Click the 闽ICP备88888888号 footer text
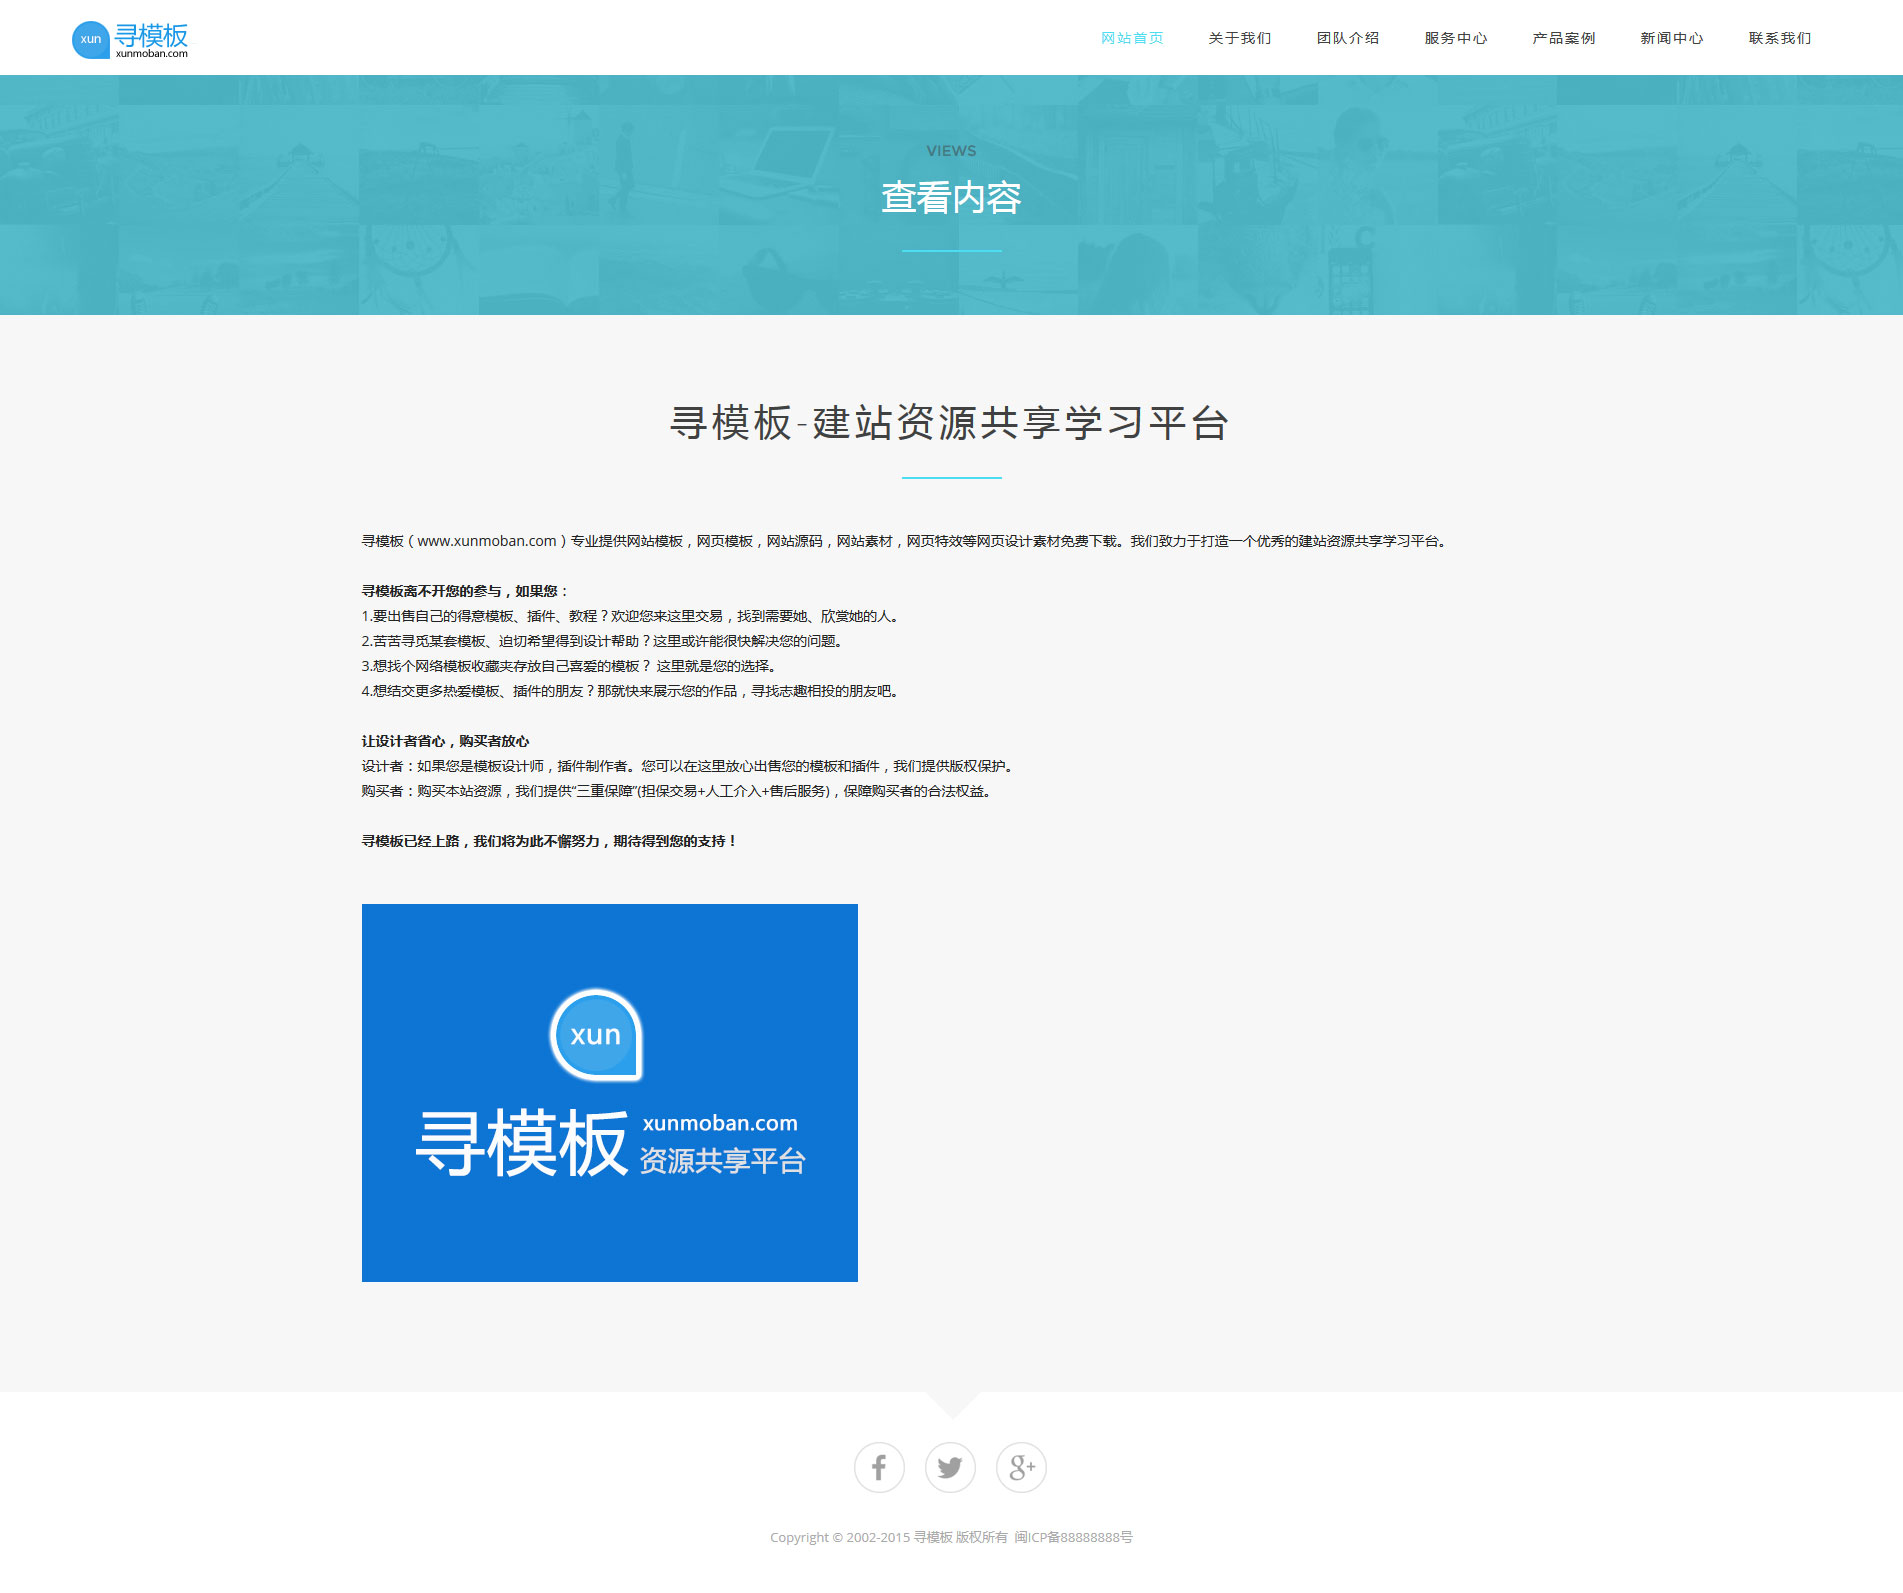The height and width of the screenshot is (1593, 1903). tap(1073, 1537)
